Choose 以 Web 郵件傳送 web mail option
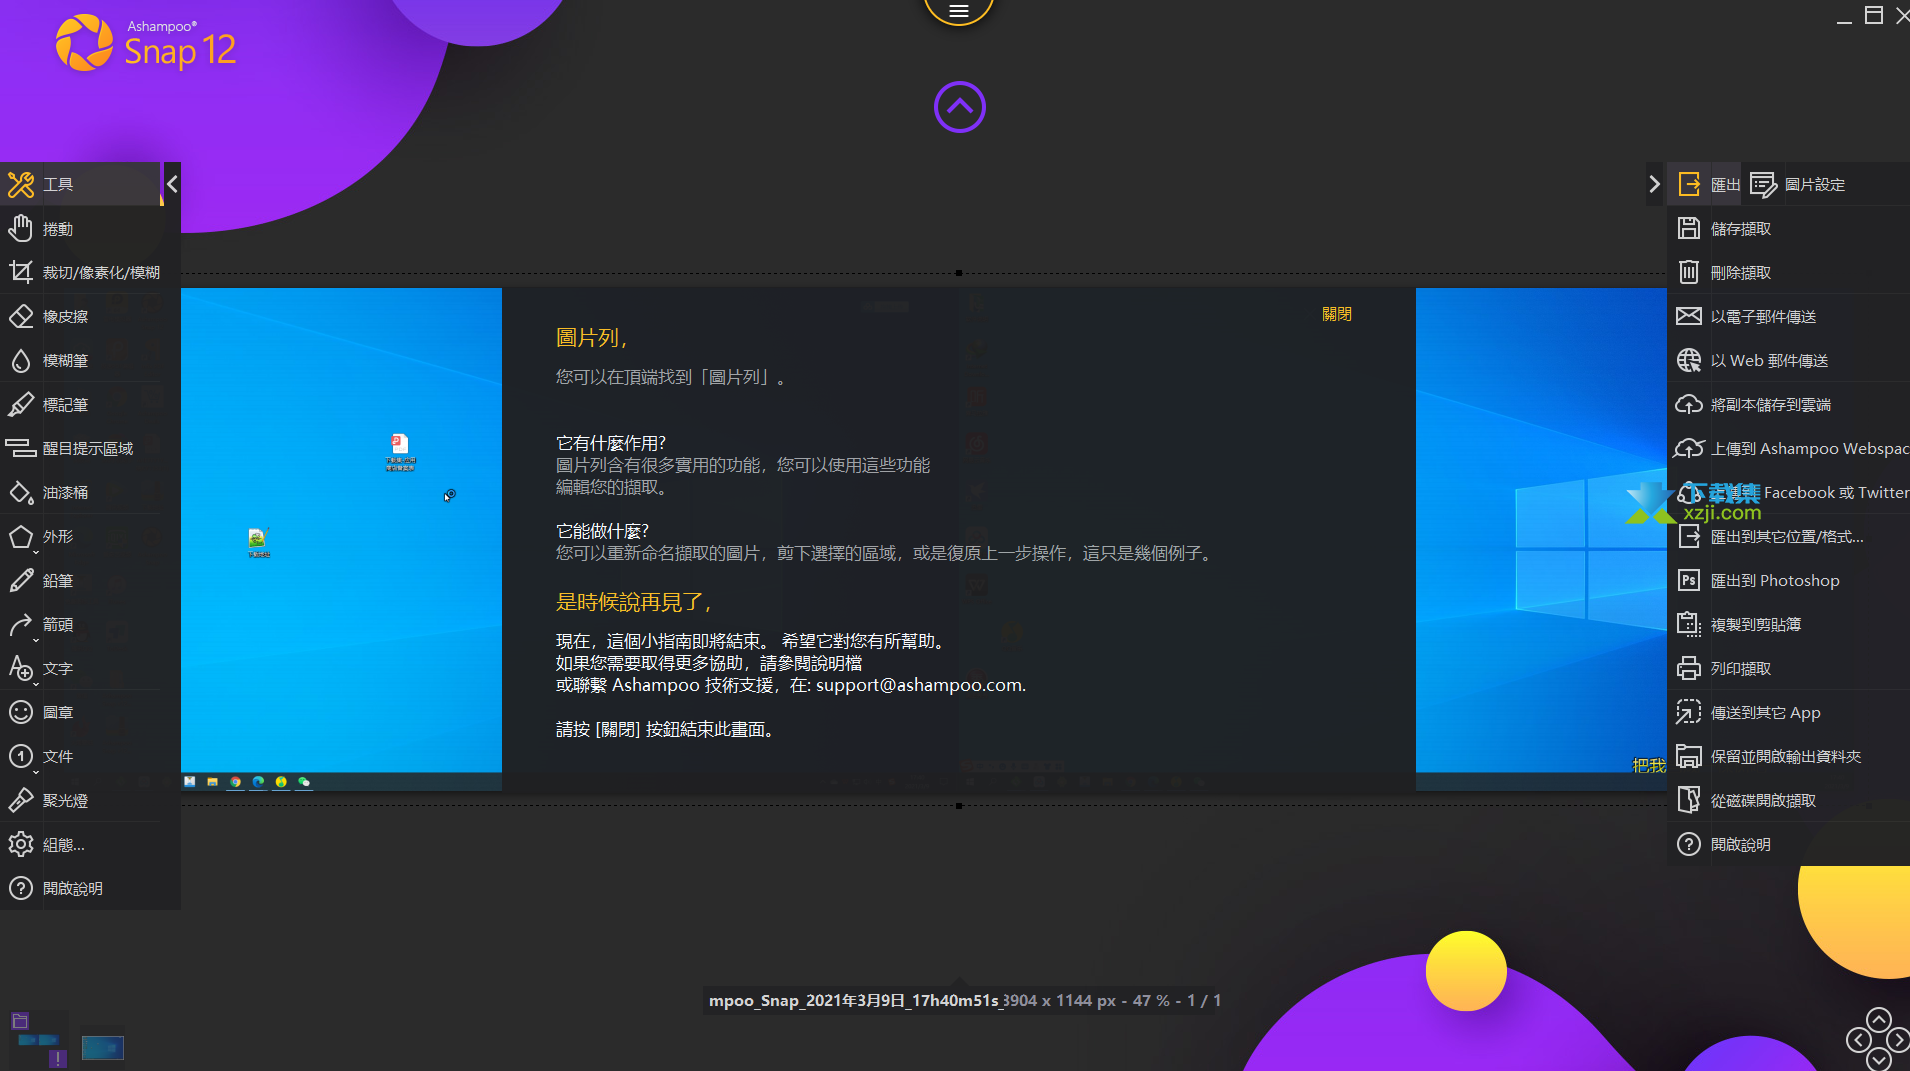 click(1789, 360)
